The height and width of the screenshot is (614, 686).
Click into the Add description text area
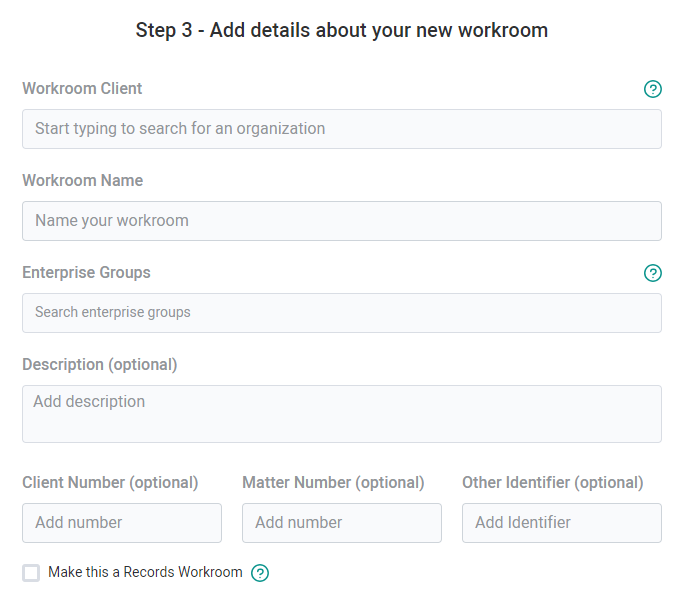pyautogui.click(x=342, y=413)
